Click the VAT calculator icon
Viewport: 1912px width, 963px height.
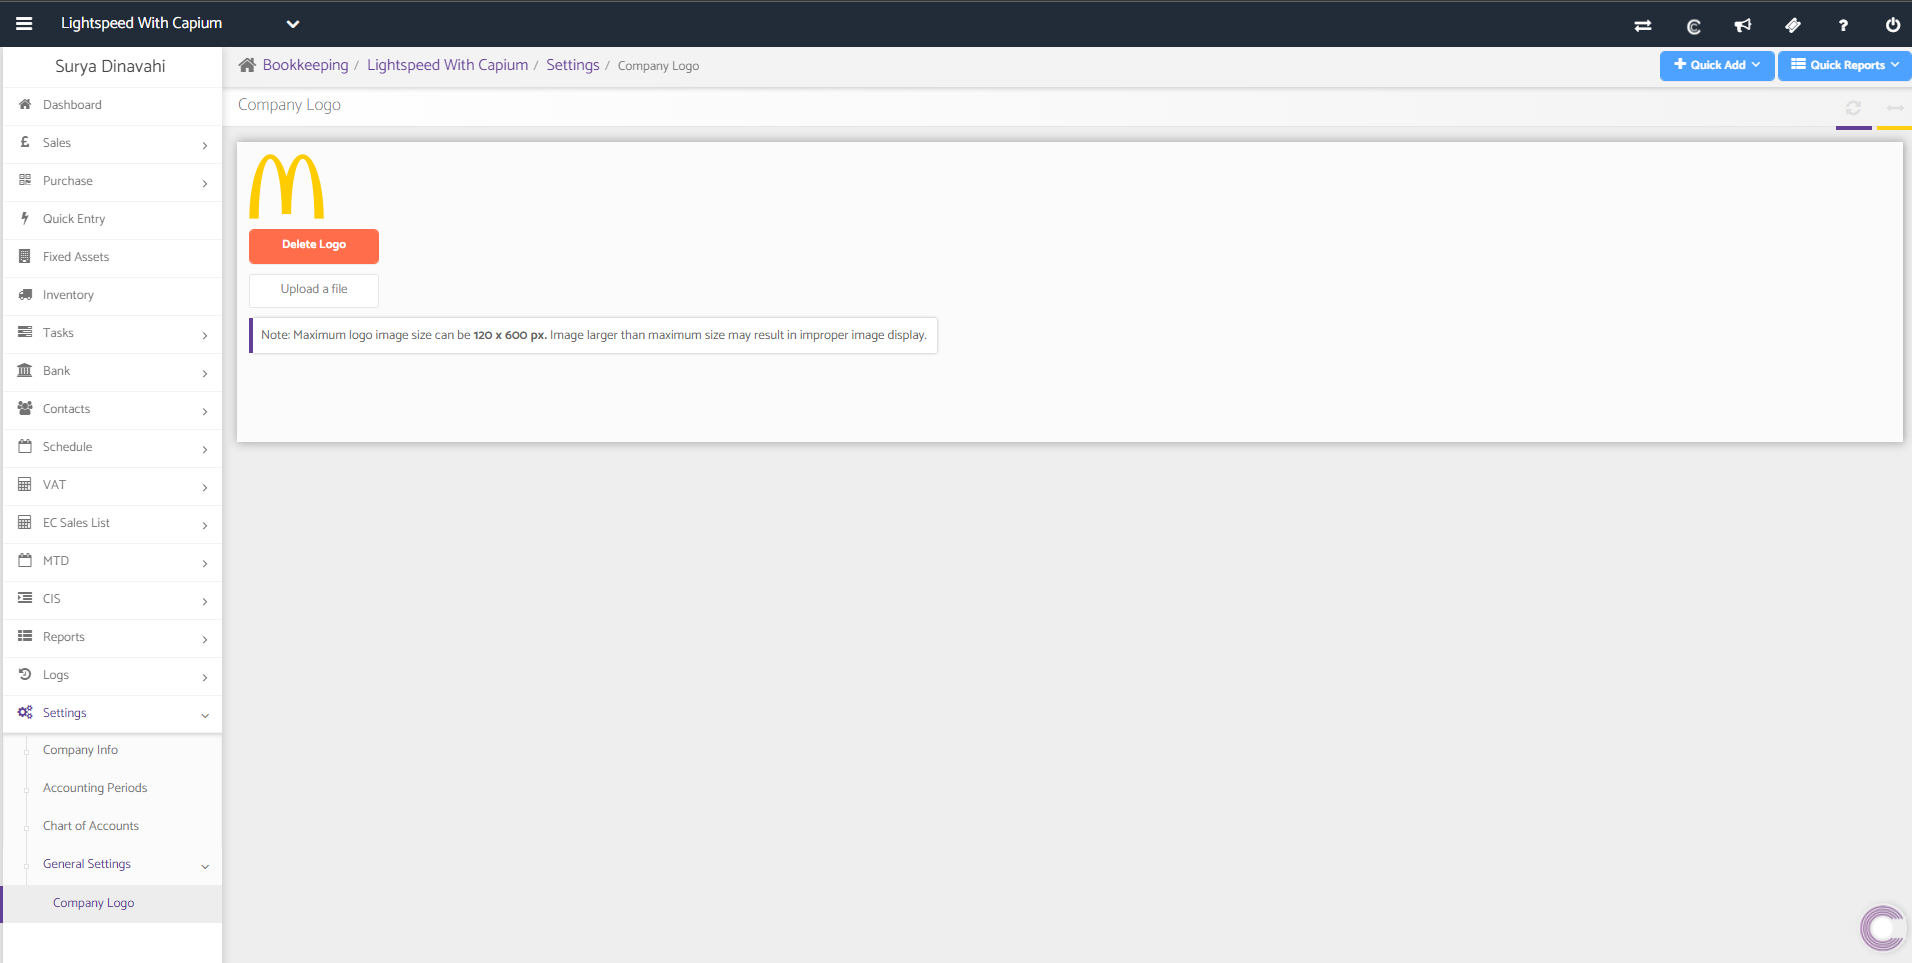click(x=25, y=484)
